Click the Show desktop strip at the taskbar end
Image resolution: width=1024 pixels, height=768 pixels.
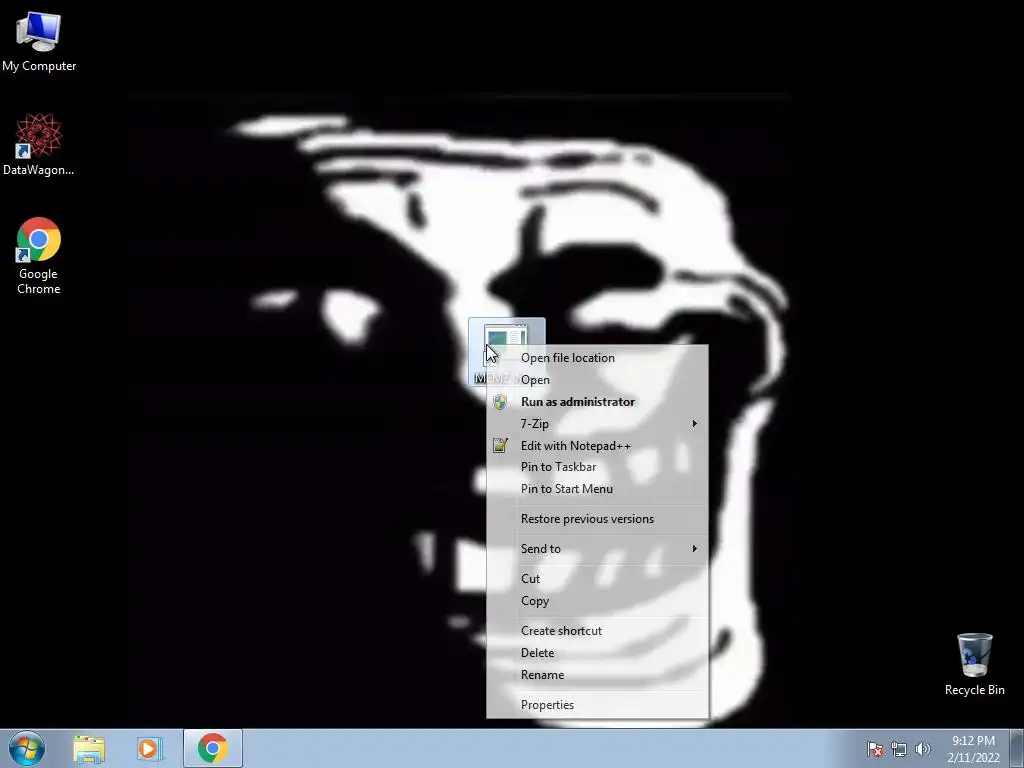(1017, 748)
